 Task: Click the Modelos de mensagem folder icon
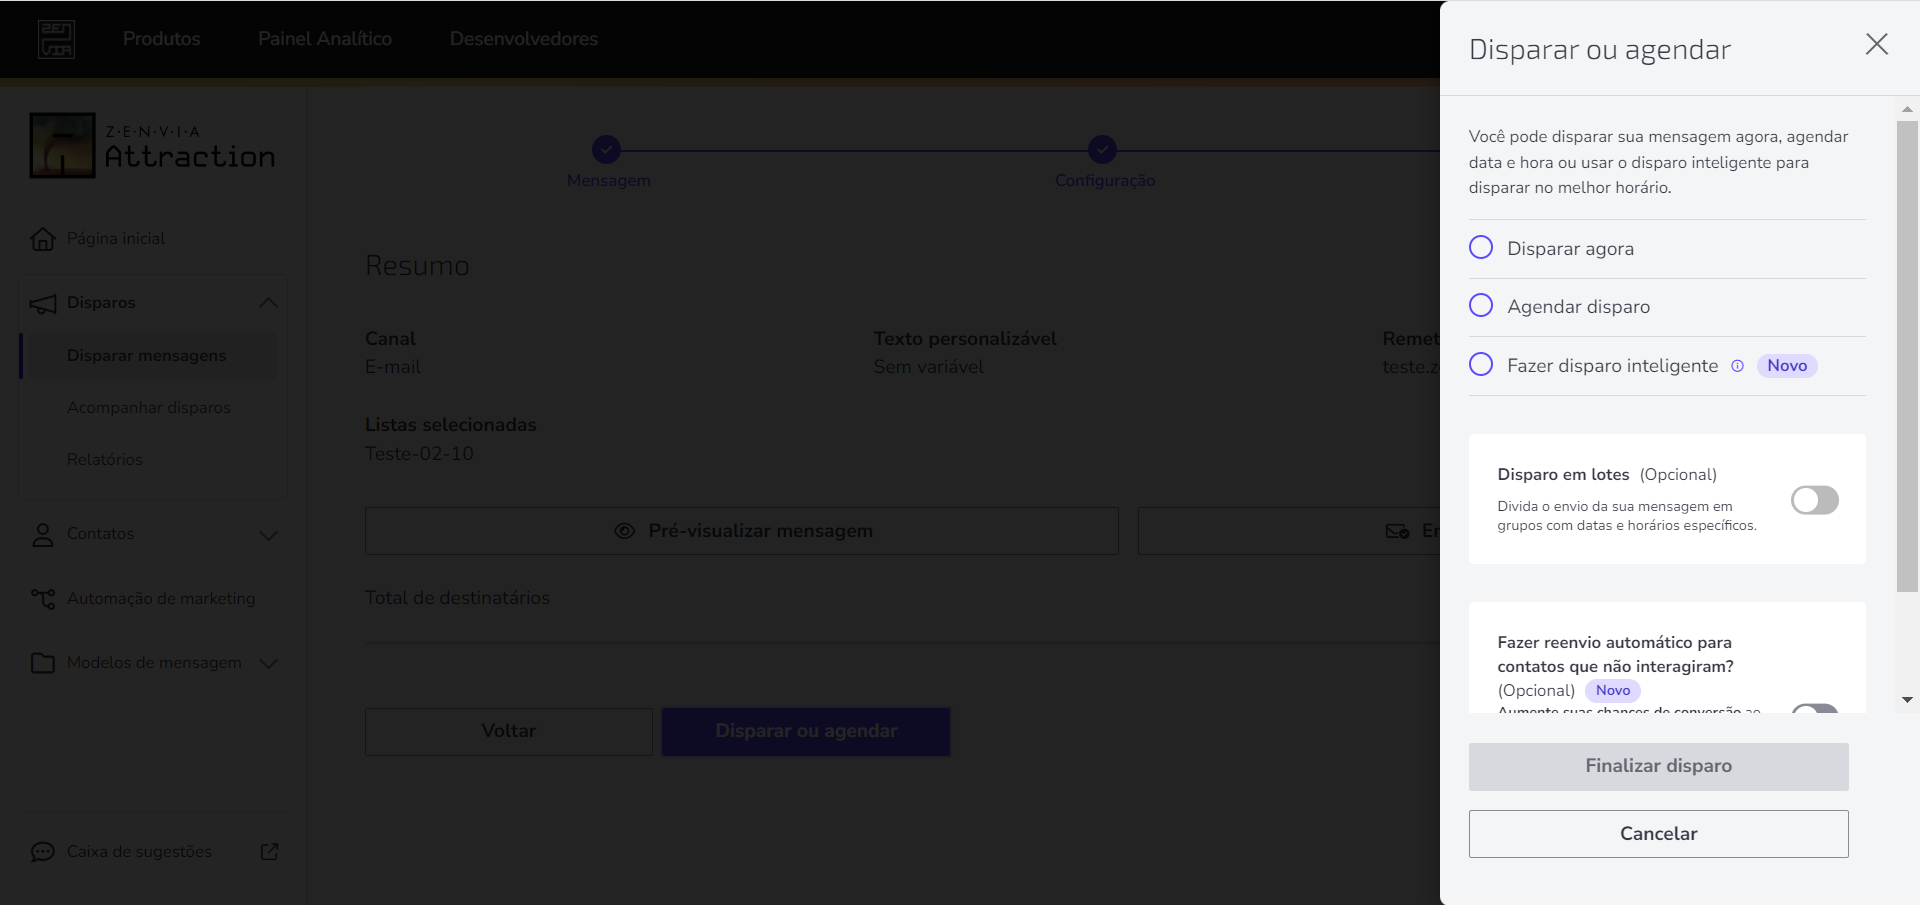coord(43,663)
